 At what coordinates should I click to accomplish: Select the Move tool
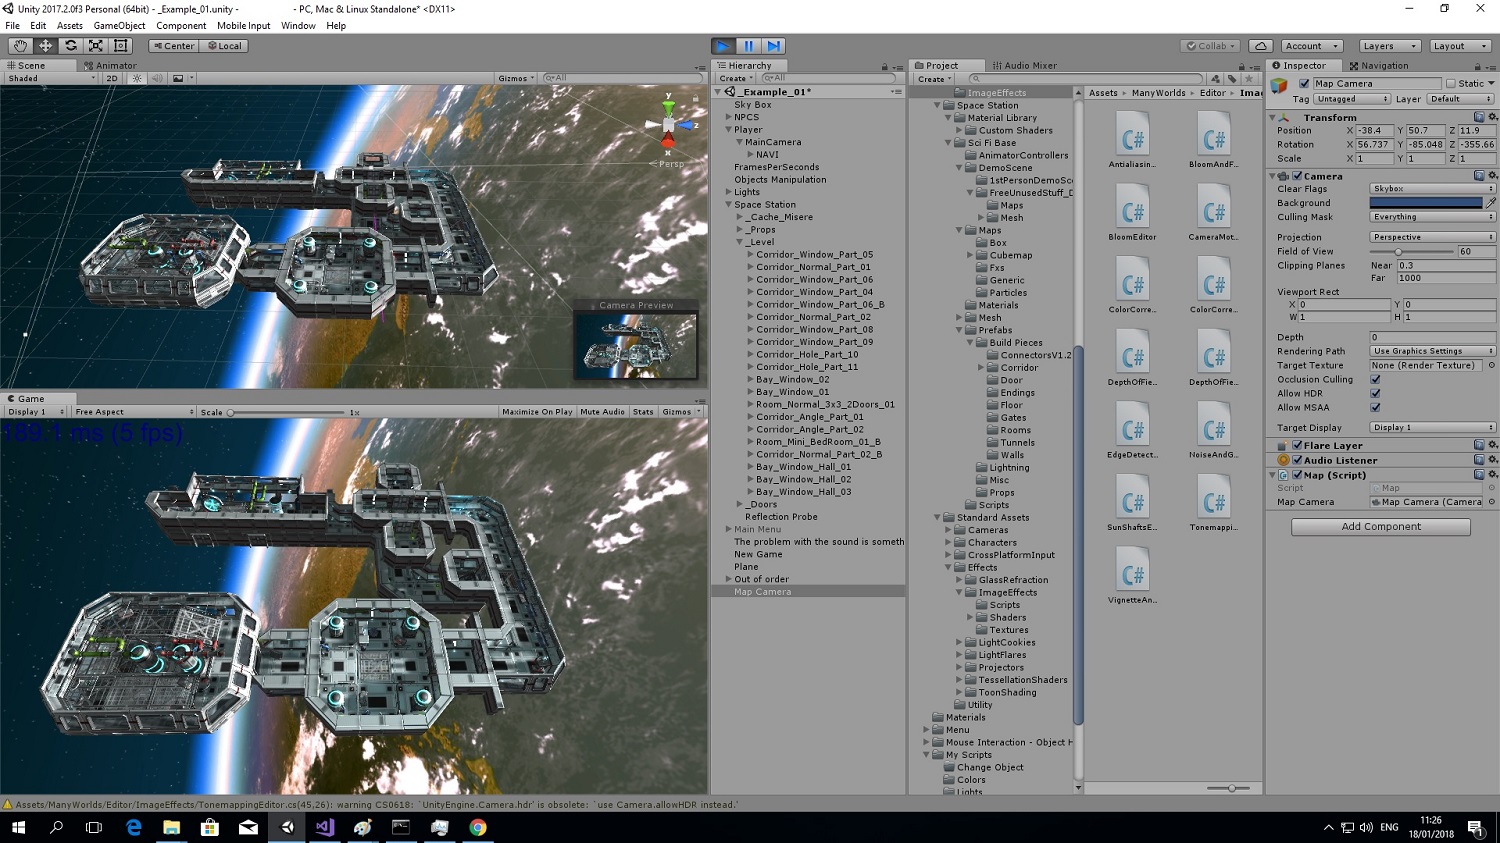pos(45,45)
